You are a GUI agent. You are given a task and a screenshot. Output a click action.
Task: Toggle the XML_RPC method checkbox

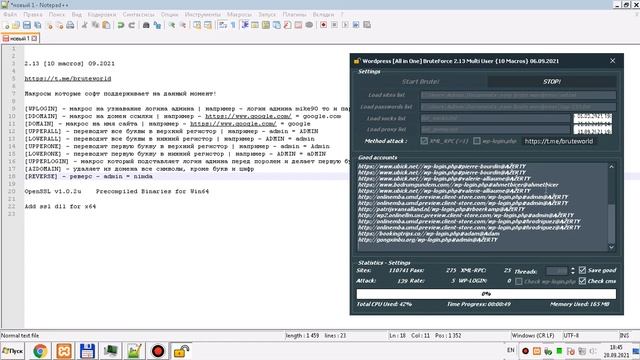[x=424, y=141]
